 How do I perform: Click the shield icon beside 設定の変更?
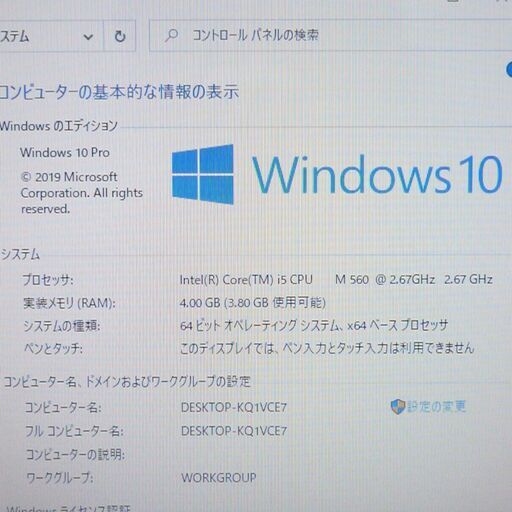click(x=397, y=407)
